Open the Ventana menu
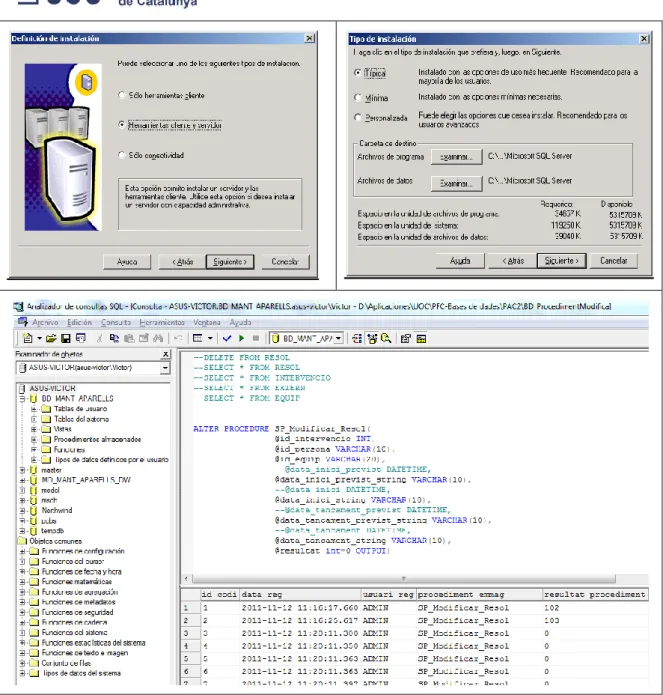Viewport: 663px width, 695px height. (x=207, y=322)
